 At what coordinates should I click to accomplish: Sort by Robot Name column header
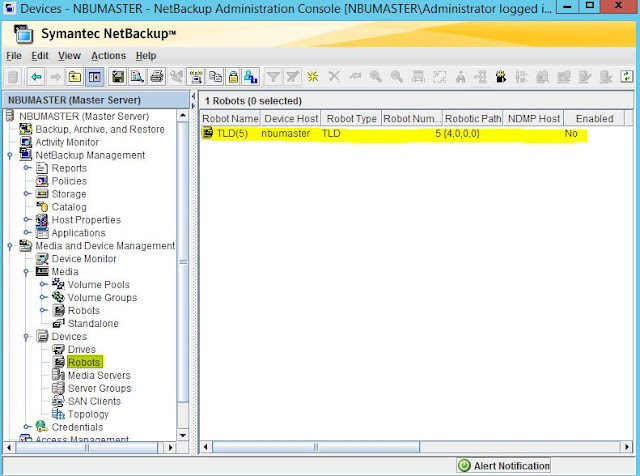point(230,118)
